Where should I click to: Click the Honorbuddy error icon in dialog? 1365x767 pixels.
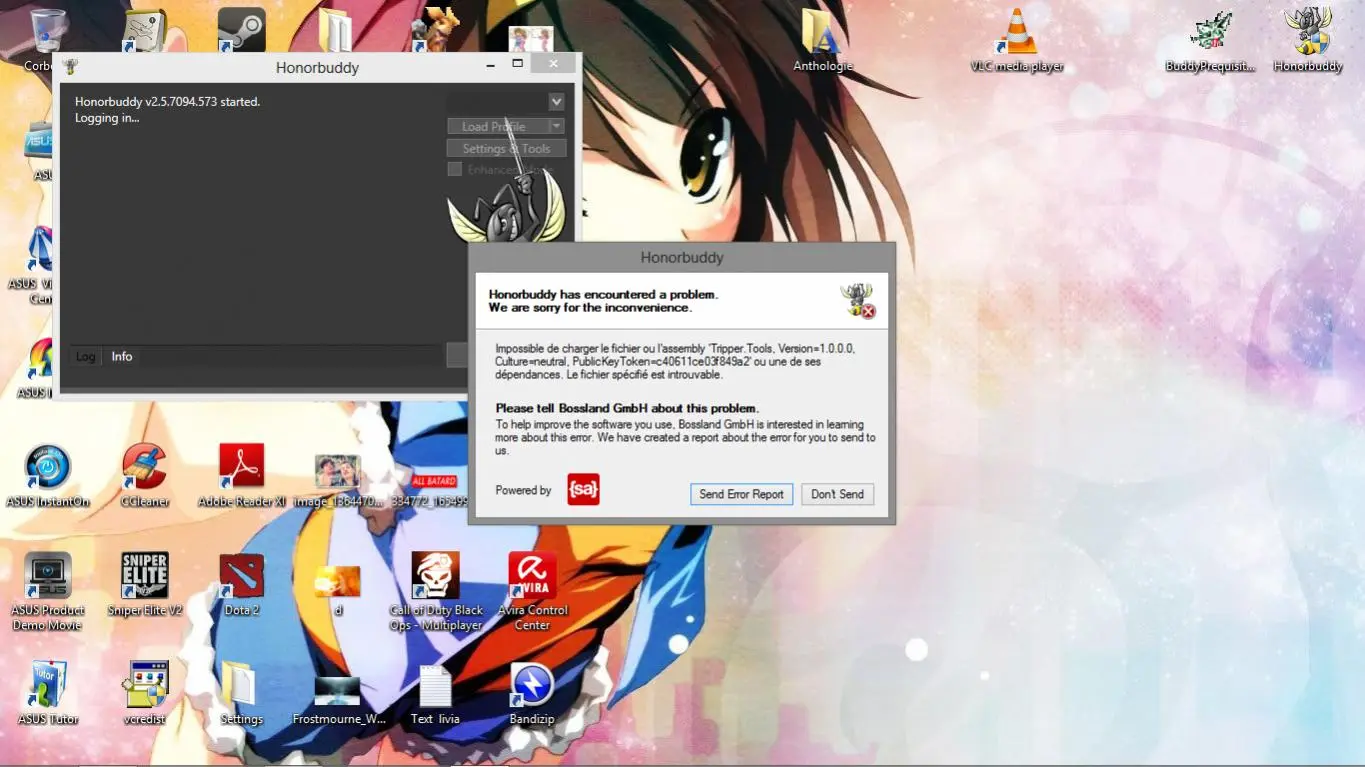[857, 301]
